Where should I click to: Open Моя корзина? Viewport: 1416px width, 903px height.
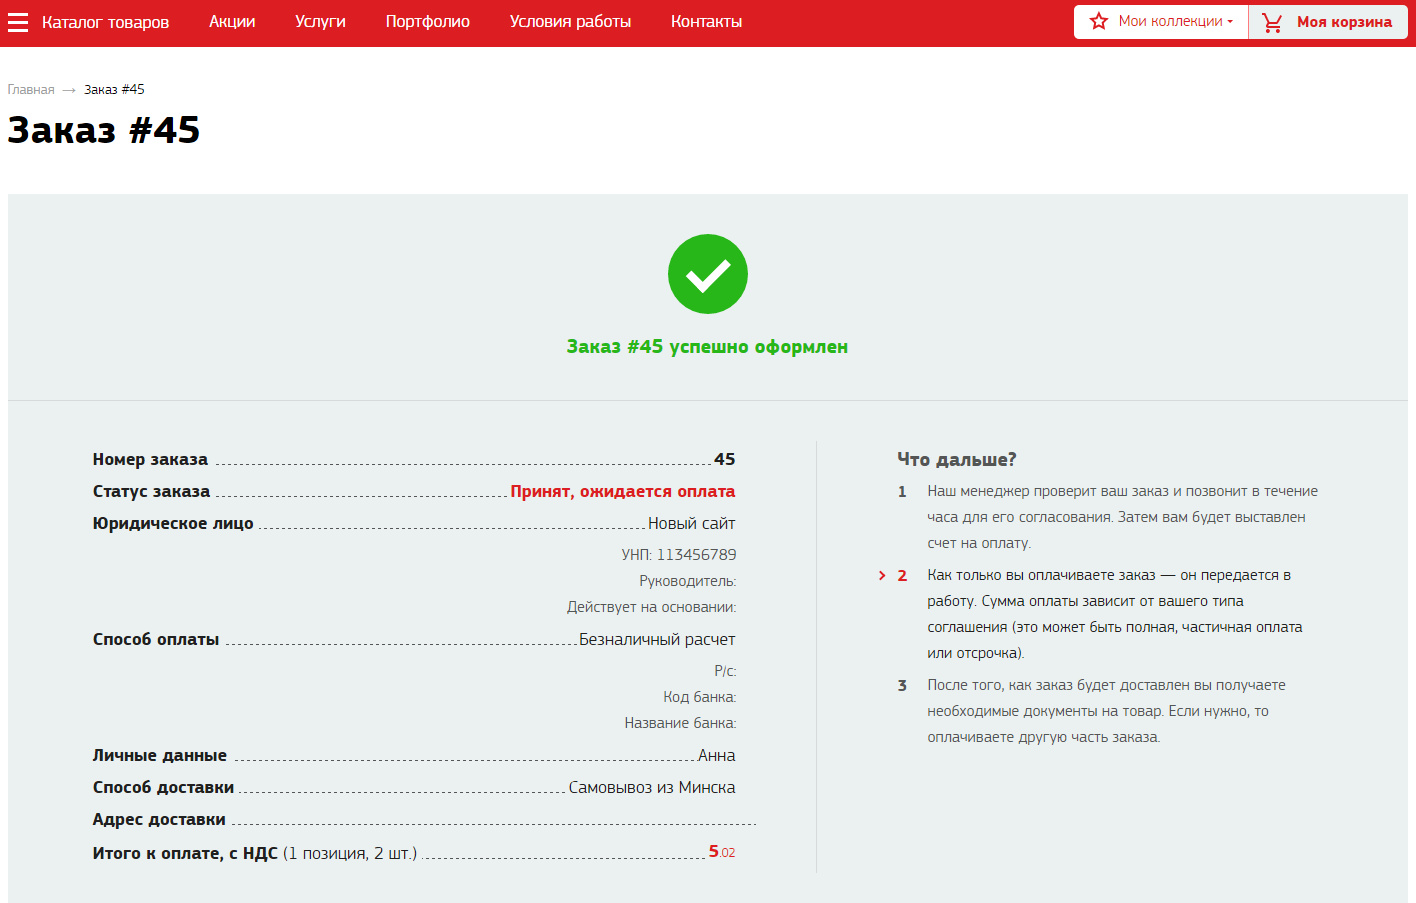pos(1343,22)
